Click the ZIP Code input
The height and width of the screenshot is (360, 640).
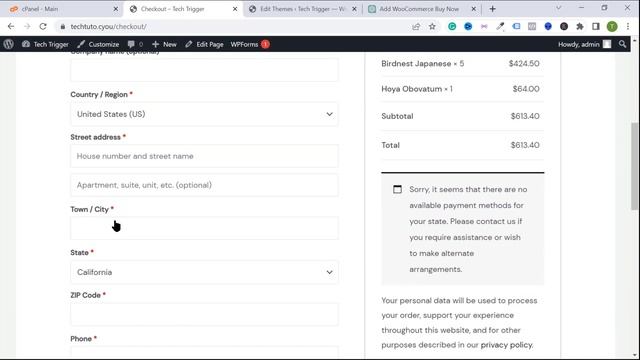204,314
